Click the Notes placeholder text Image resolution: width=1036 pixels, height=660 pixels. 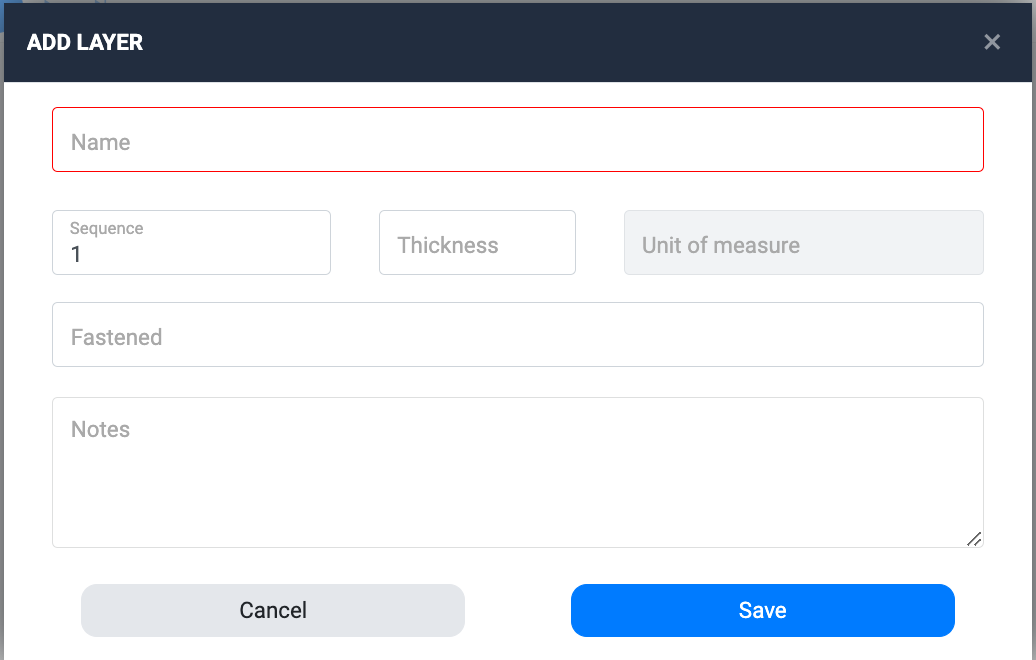[101, 429]
